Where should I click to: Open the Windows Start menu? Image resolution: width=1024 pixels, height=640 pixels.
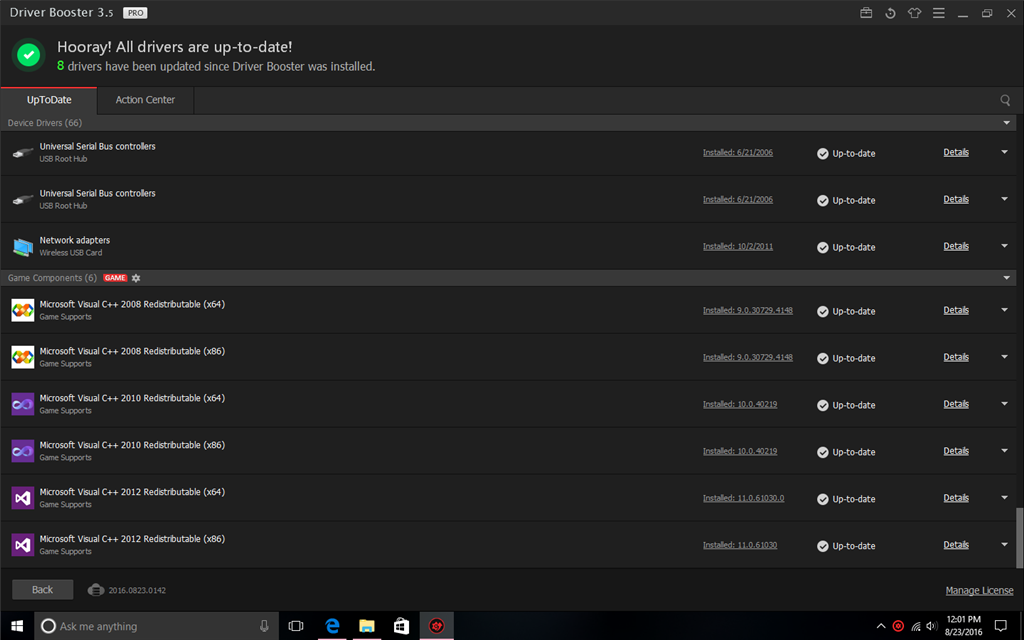click(x=17, y=626)
